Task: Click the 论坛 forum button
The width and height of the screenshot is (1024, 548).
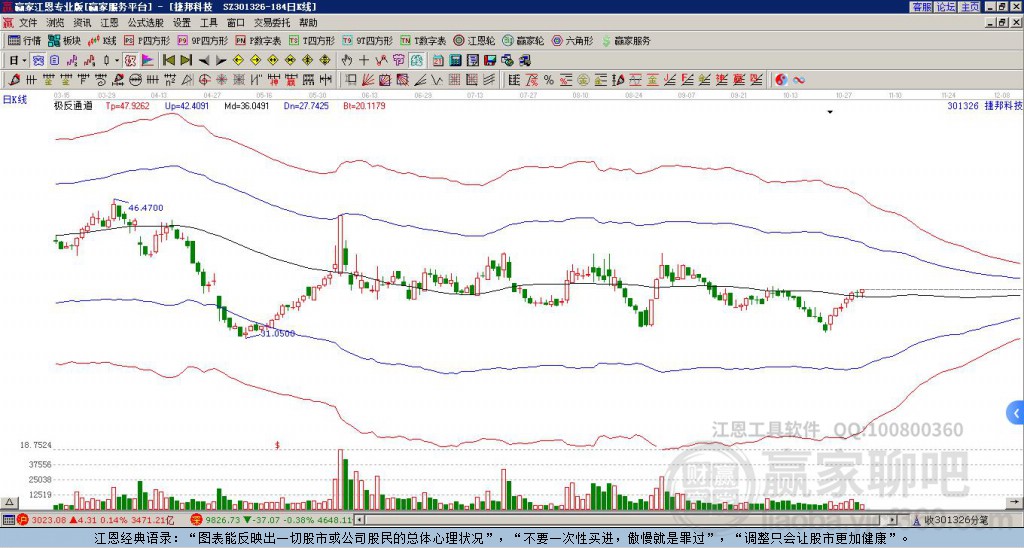Action: (946, 7)
